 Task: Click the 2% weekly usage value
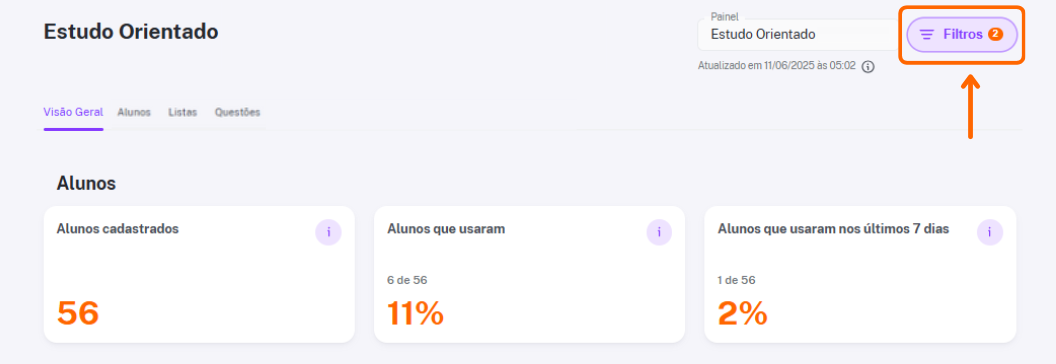point(743,313)
